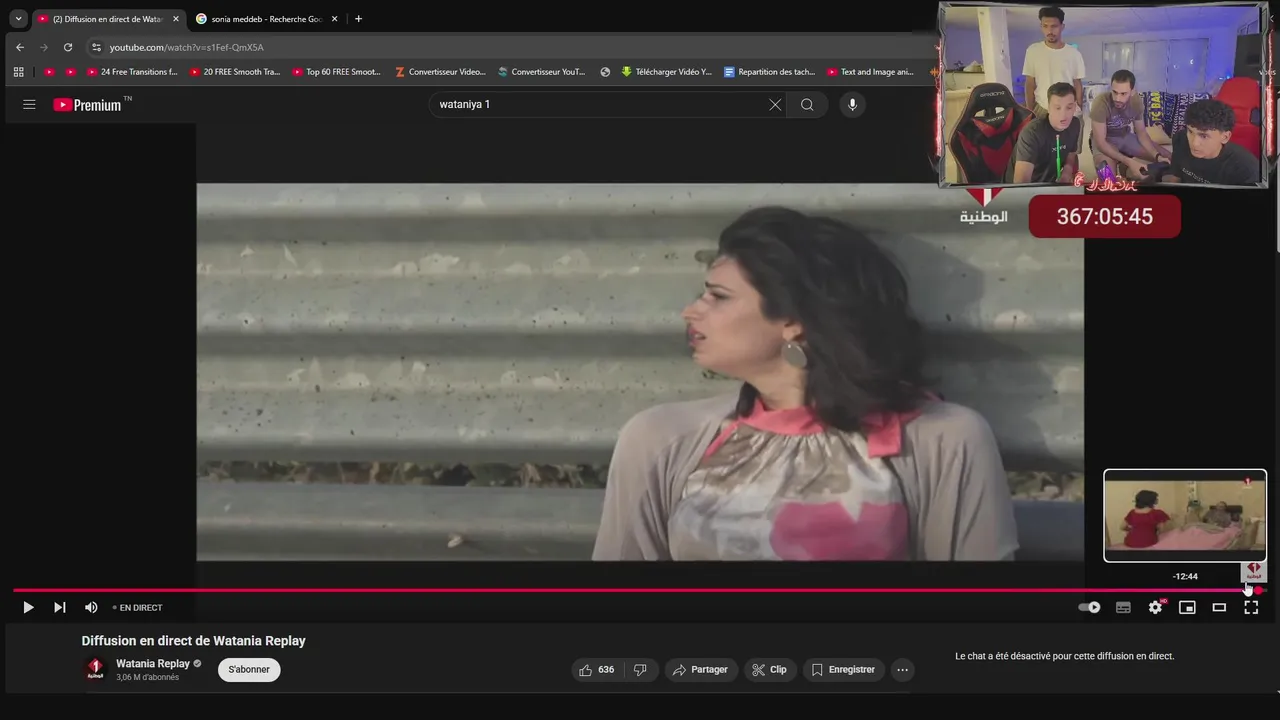The width and height of the screenshot is (1280, 720).
Task: Subscribe with S'abonner button
Action: pyautogui.click(x=249, y=670)
